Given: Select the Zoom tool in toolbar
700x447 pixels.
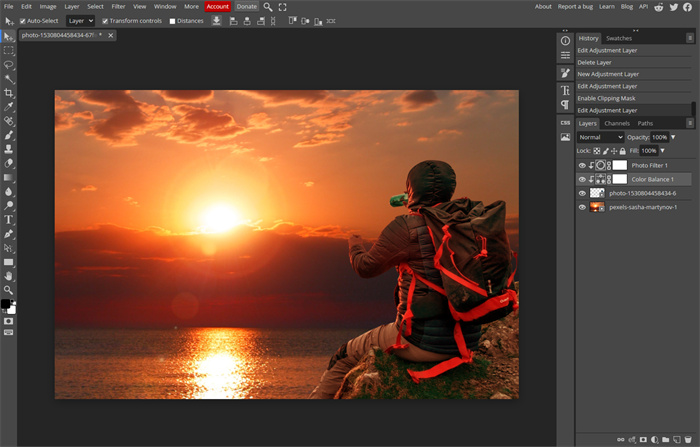Looking at the screenshot, I should 9,290.
